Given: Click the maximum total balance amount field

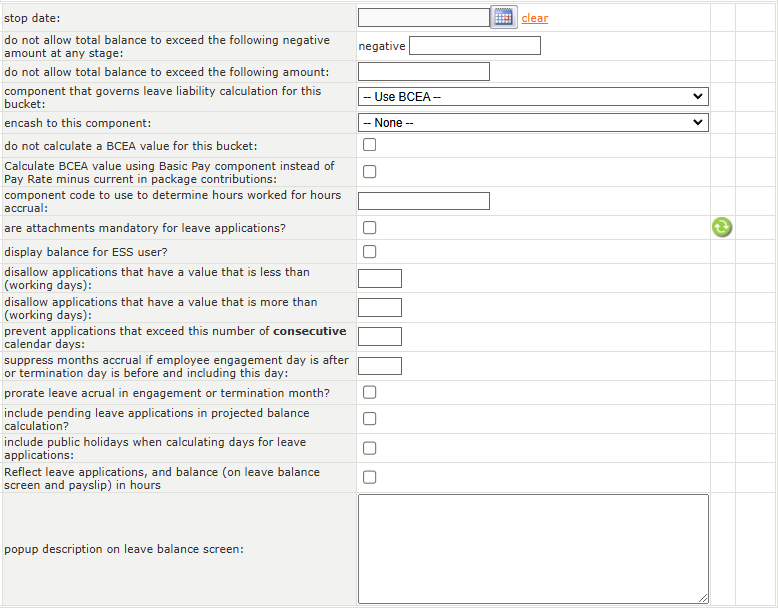Looking at the screenshot, I should click(x=424, y=72).
